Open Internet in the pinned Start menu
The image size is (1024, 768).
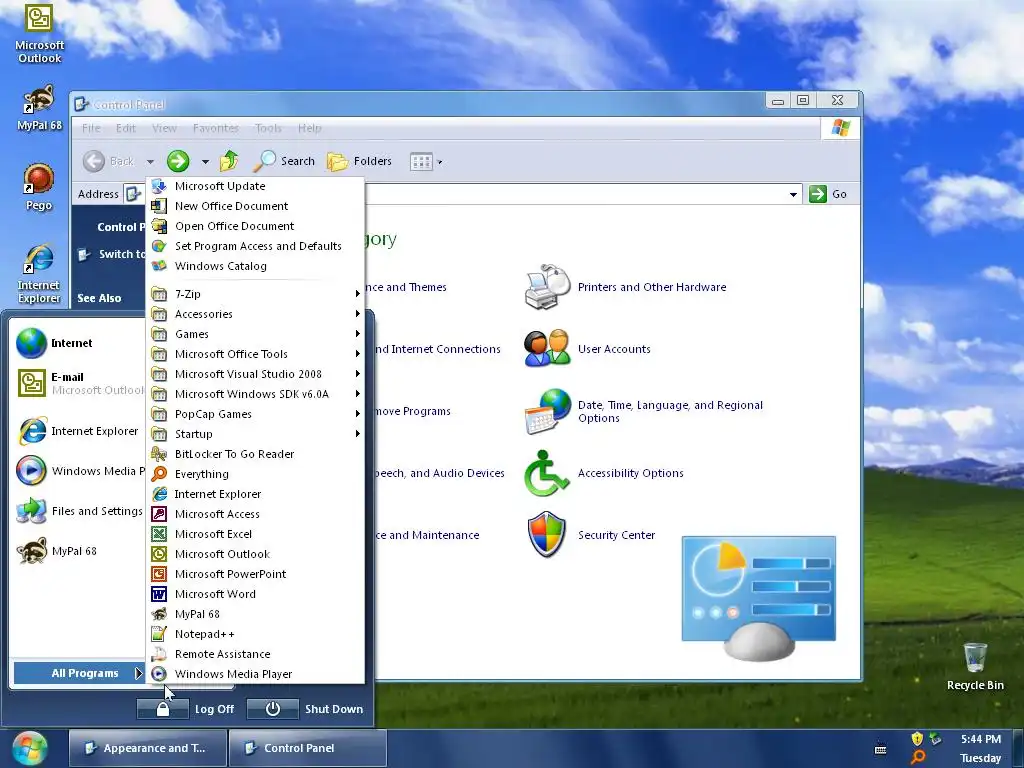[x=78, y=344]
